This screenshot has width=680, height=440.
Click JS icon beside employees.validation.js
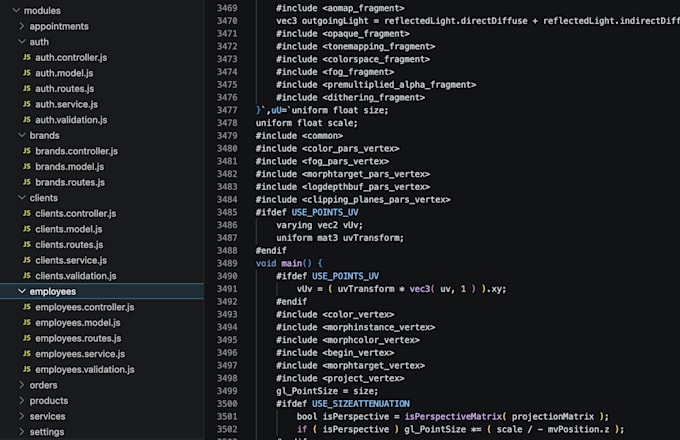27,369
